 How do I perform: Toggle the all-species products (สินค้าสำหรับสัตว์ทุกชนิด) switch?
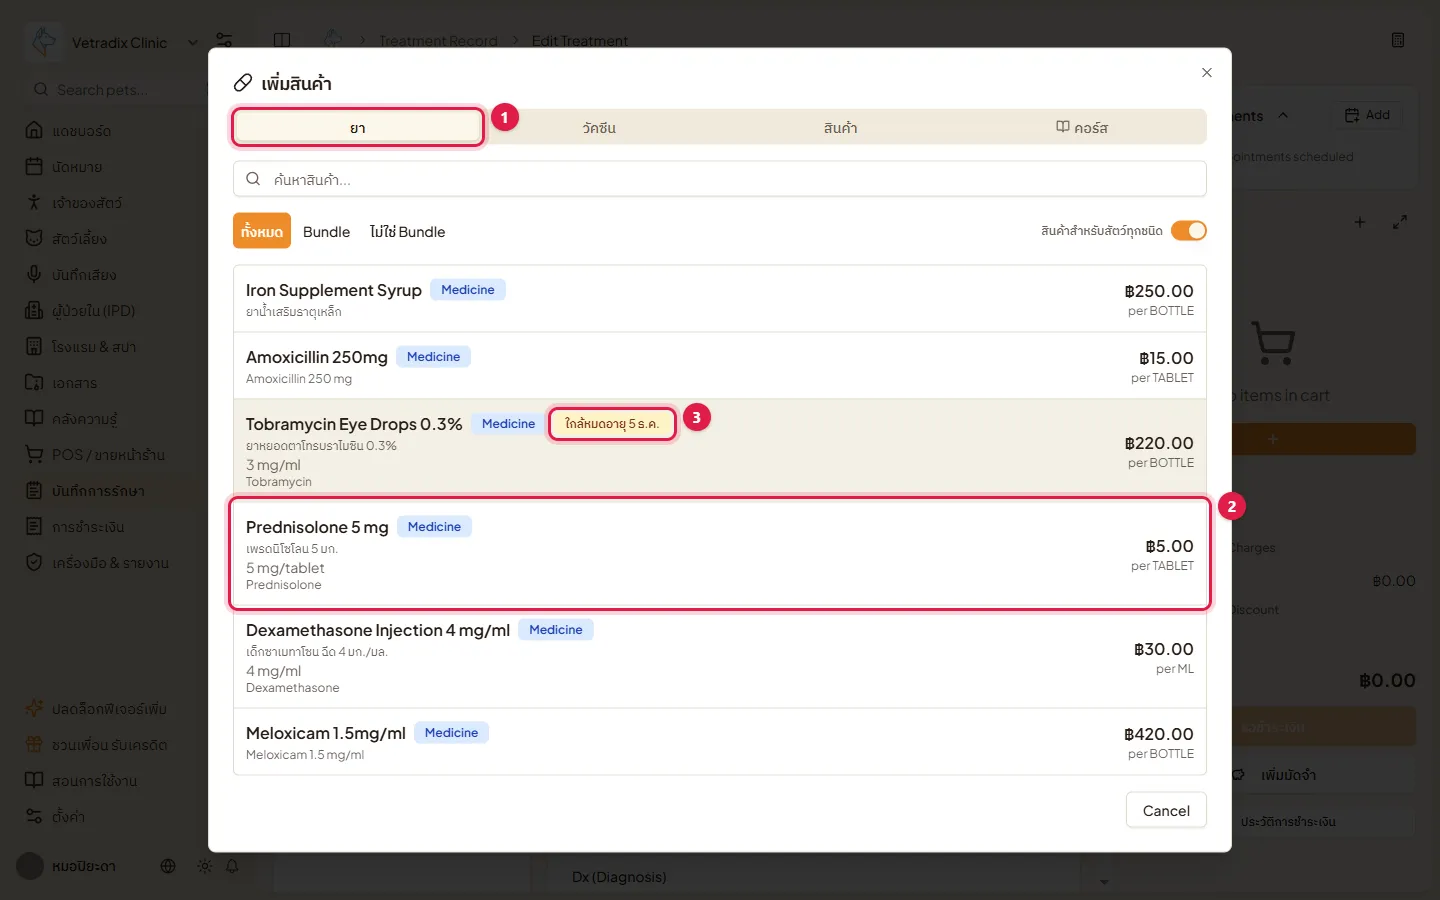1189,231
